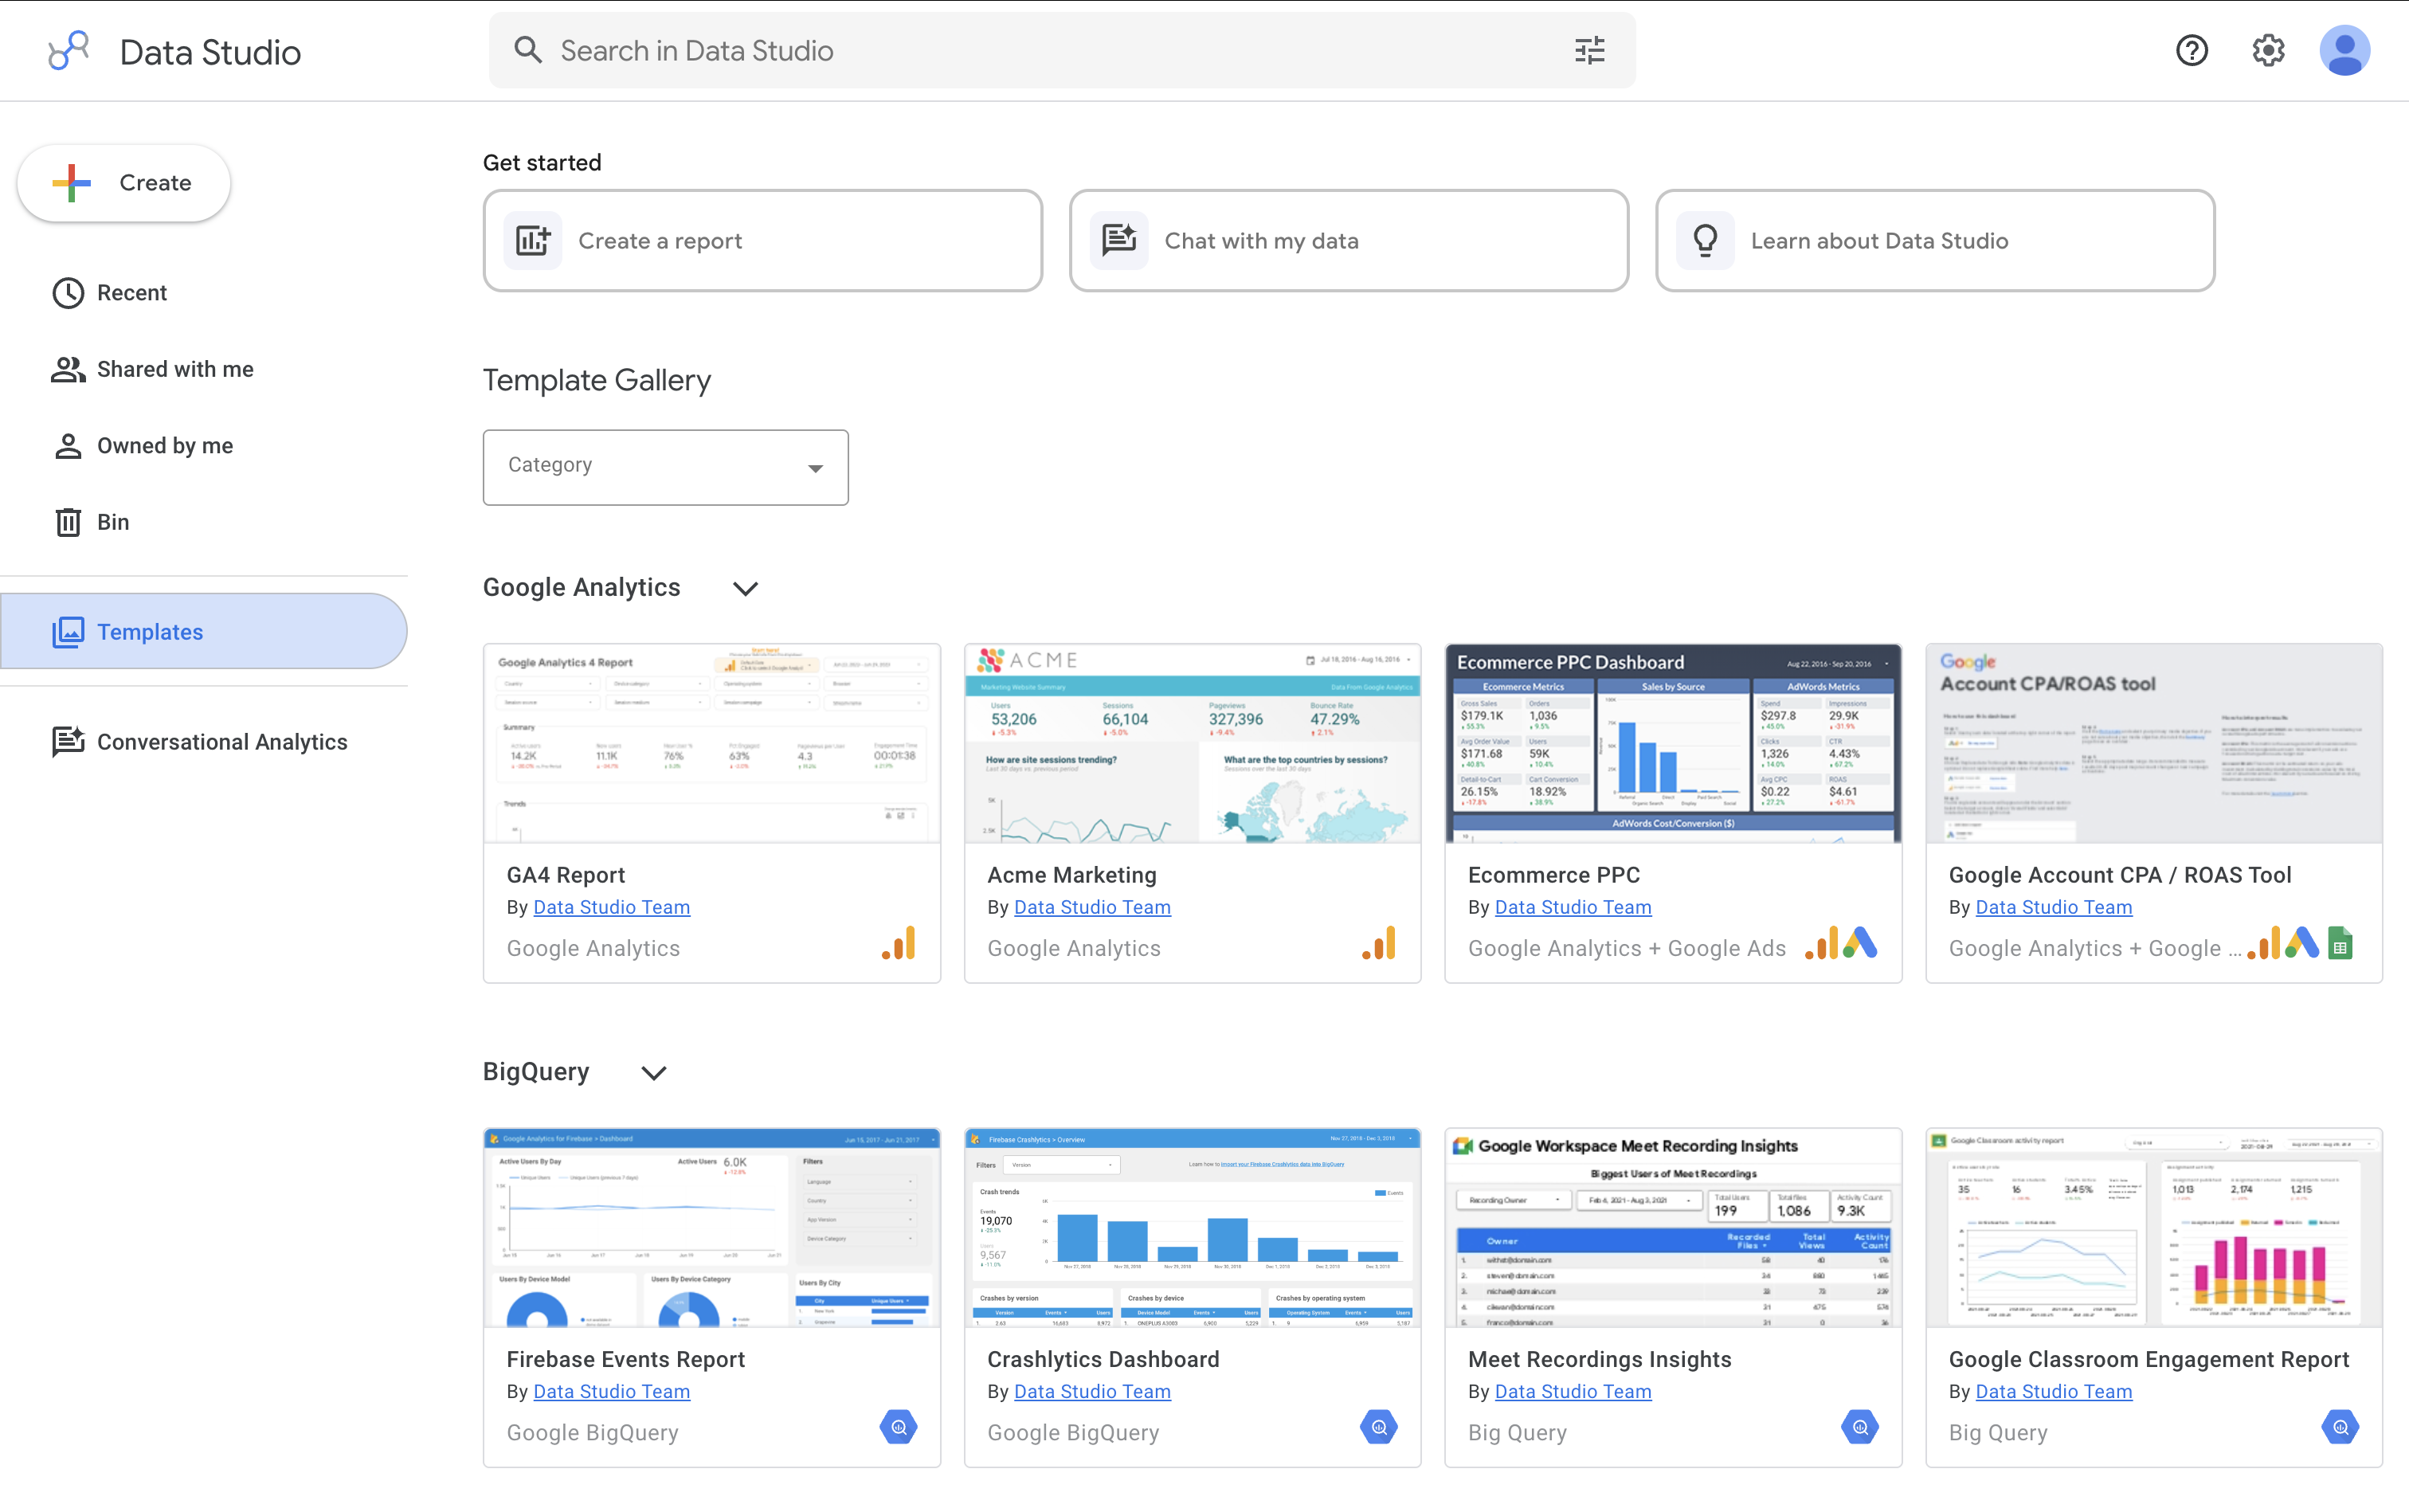The image size is (2409, 1512).
Task: Click Learn about Data Studio card
Action: [1935, 241]
